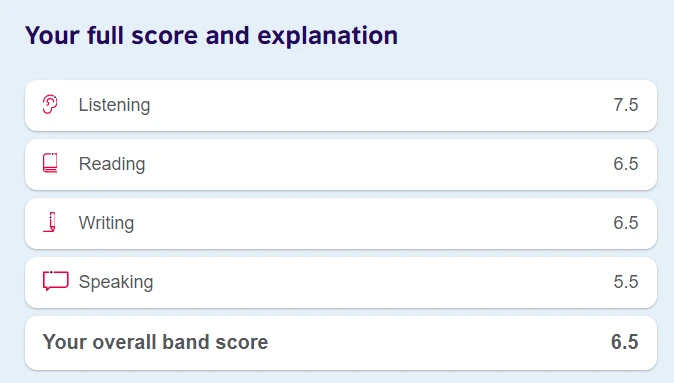Select the Listening label text
The height and width of the screenshot is (383, 674).
[114, 105]
